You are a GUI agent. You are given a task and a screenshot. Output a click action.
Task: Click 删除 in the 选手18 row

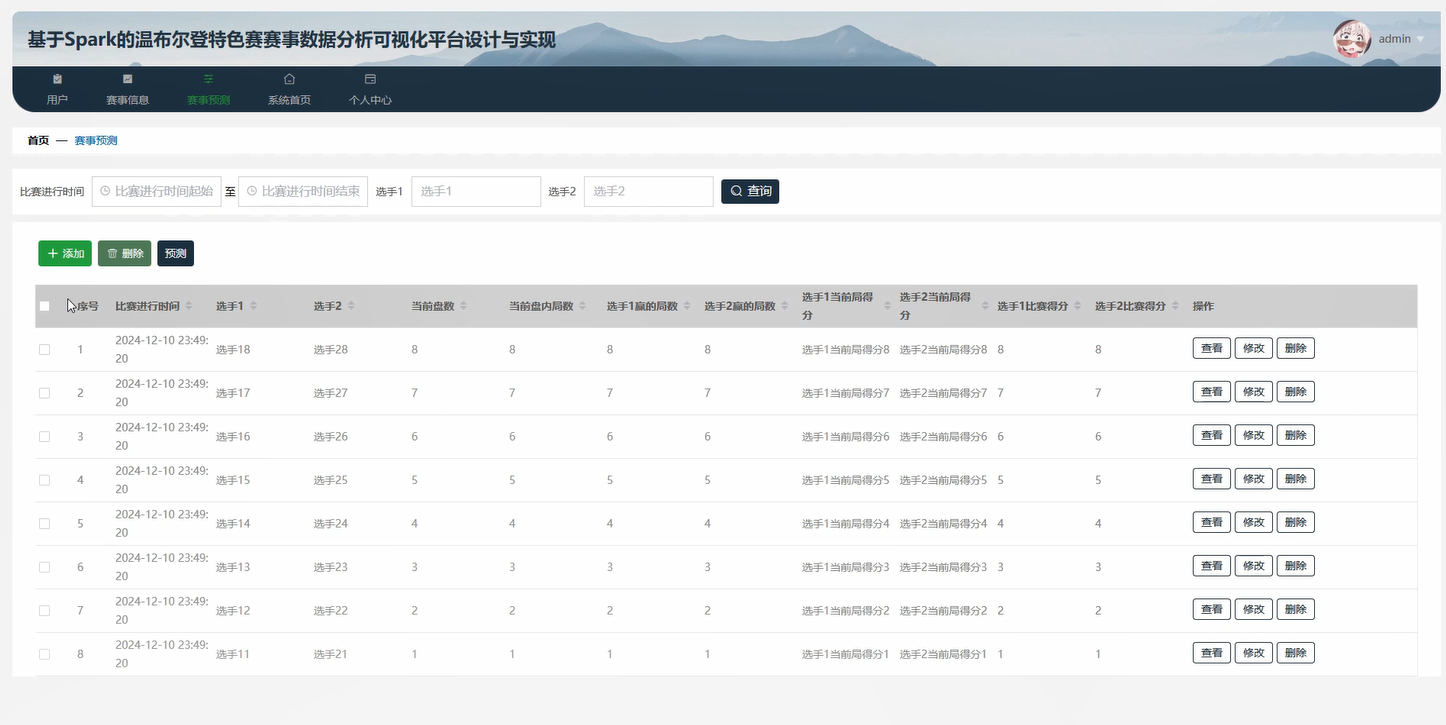coord(1296,348)
